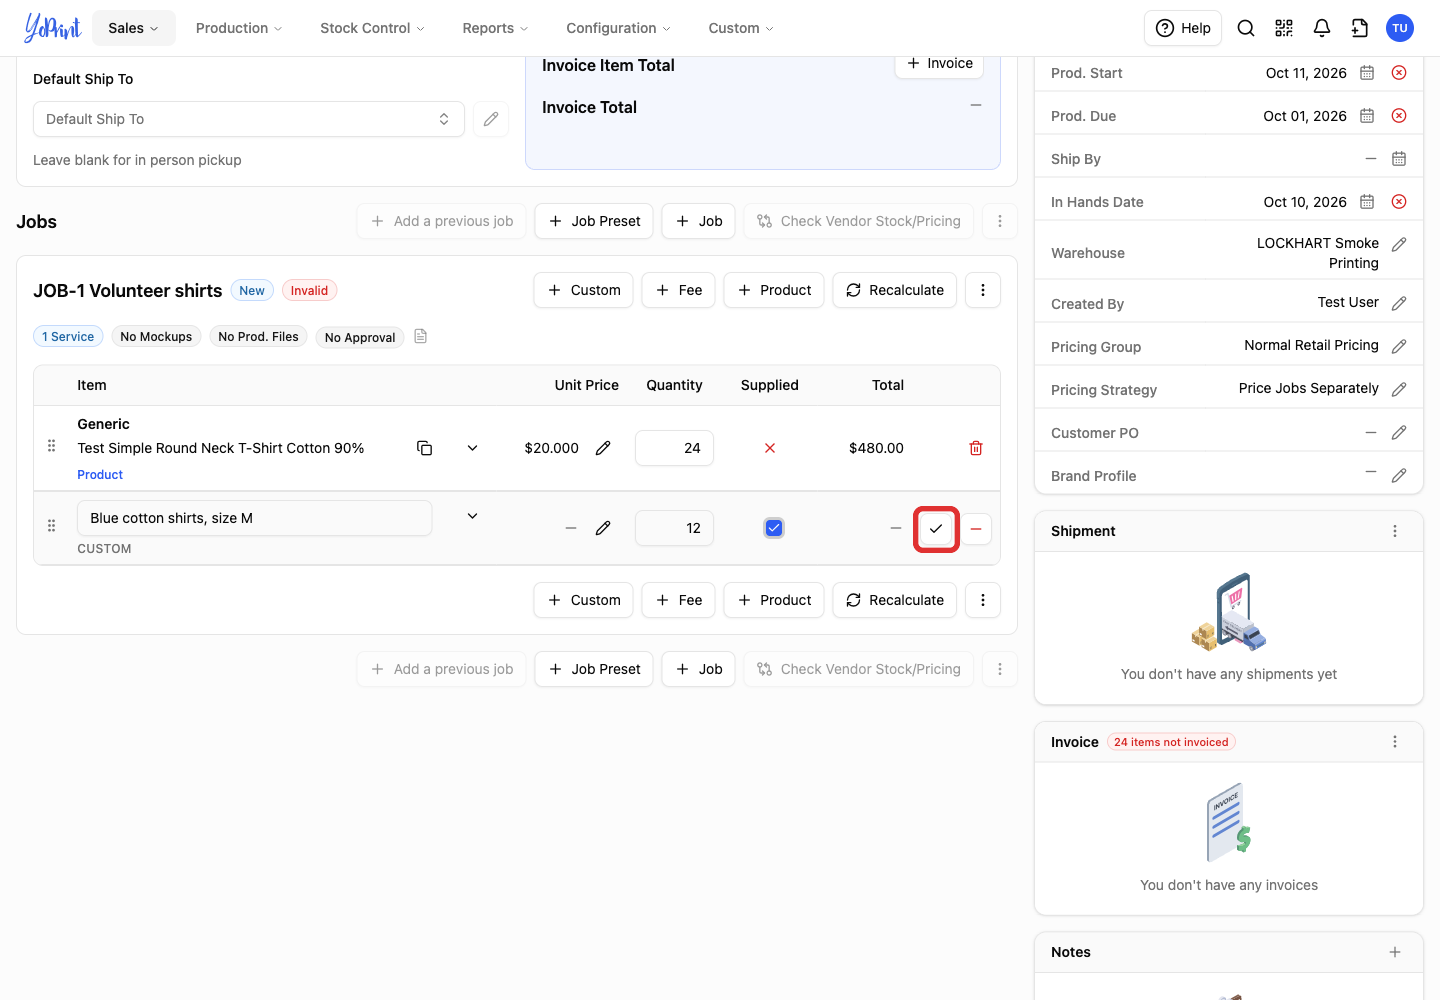Open the Configuration menu
This screenshot has width=1440, height=1000.
pos(619,28)
